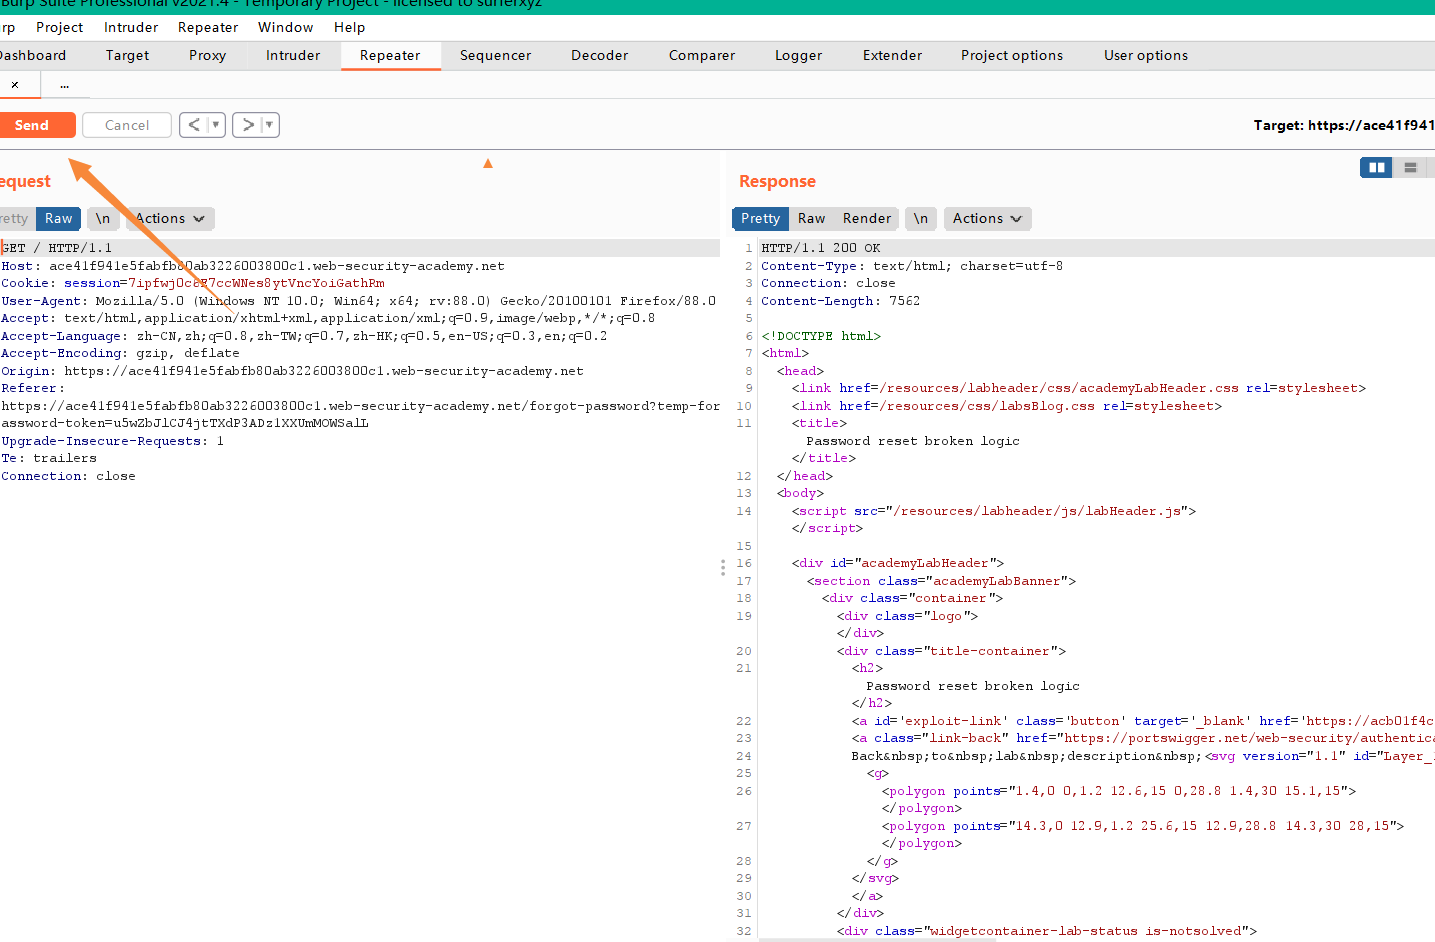Click the academyLabHeader div line in response
1435x942 pixels.
pyautogui.click(x=898, y=563)
